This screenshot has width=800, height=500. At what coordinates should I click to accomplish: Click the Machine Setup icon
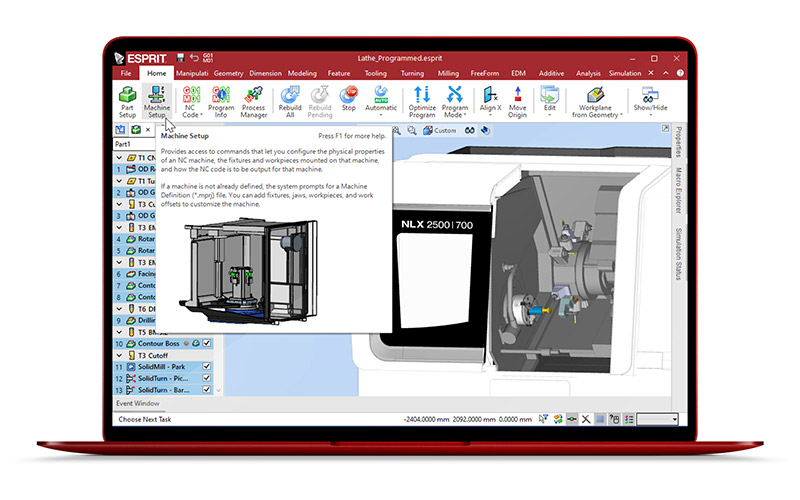pos(157,100)
